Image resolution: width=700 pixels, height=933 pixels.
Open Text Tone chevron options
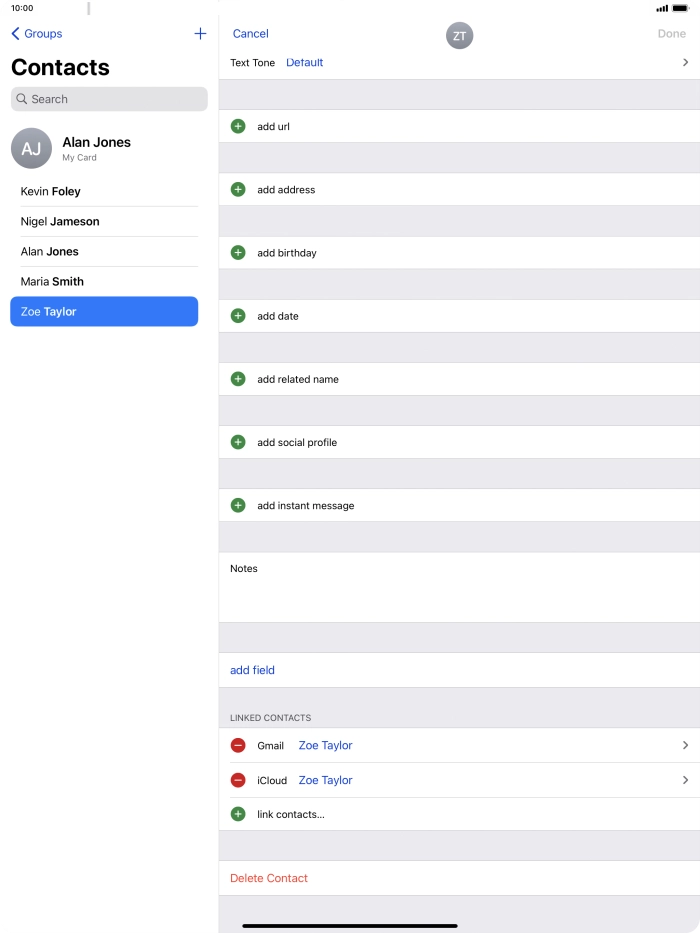tap(685, 62)
